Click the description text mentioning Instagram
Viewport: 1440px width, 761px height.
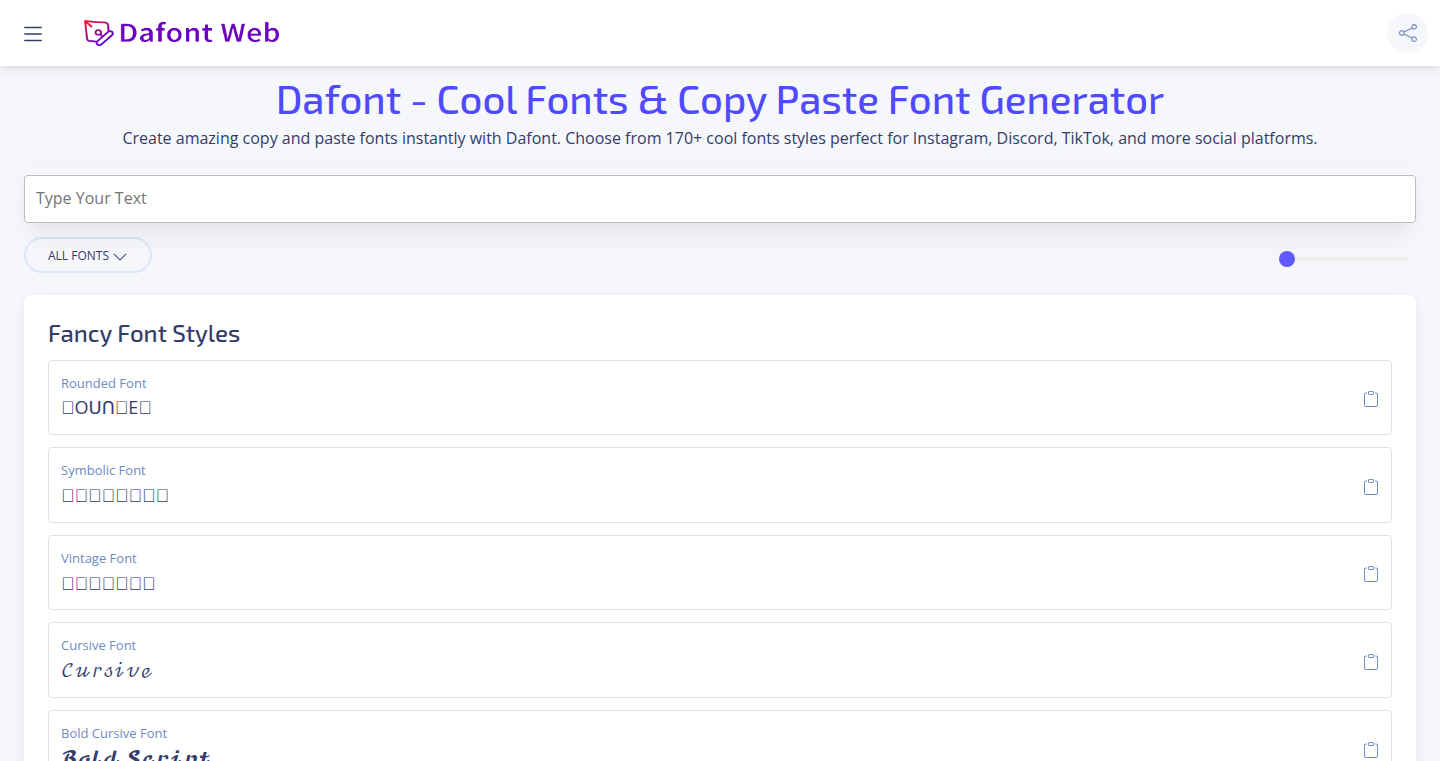tap(720, 138)
